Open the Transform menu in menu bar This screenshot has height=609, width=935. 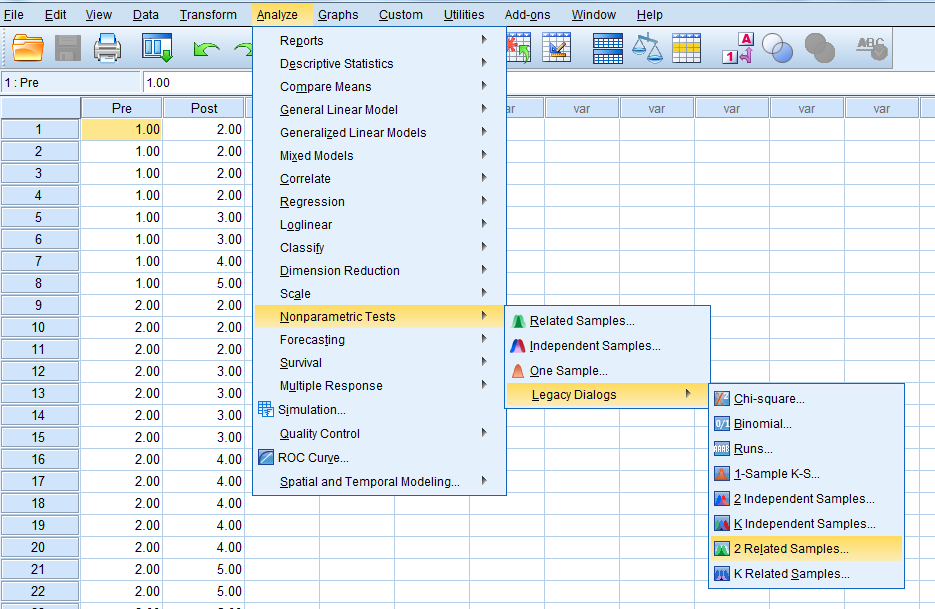click(208, 14)
